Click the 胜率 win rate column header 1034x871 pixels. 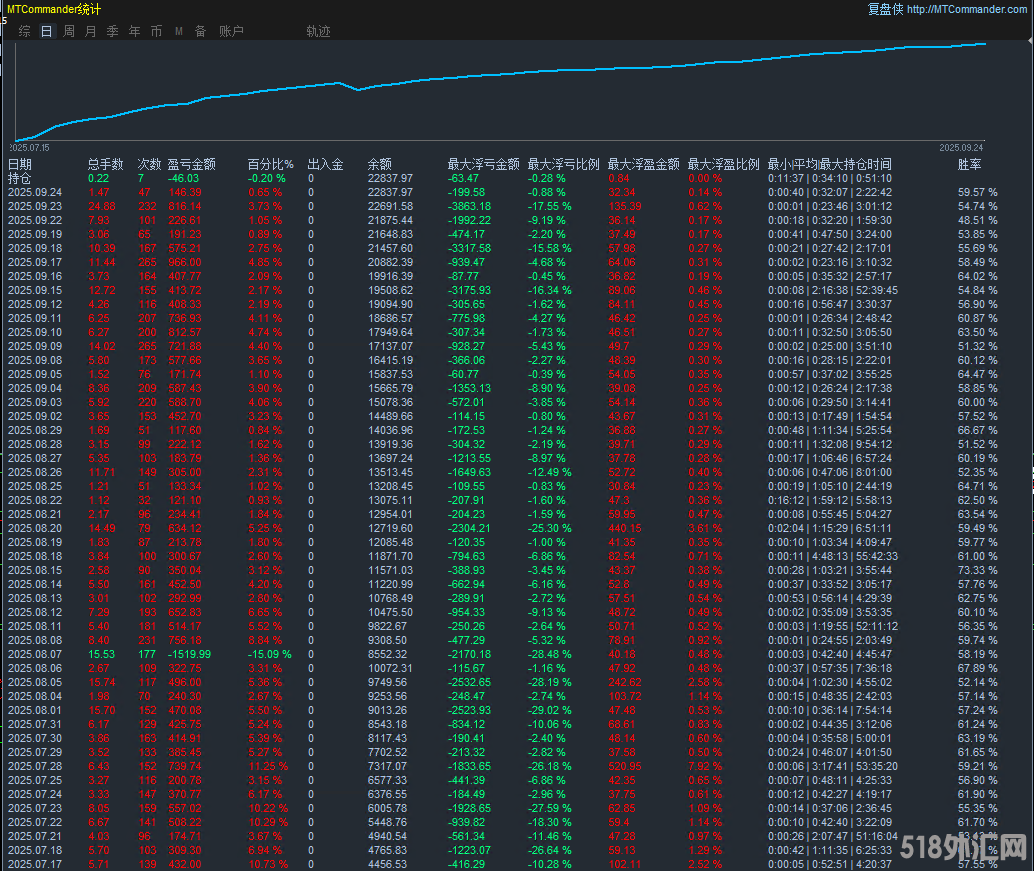[x=969, y=164]
